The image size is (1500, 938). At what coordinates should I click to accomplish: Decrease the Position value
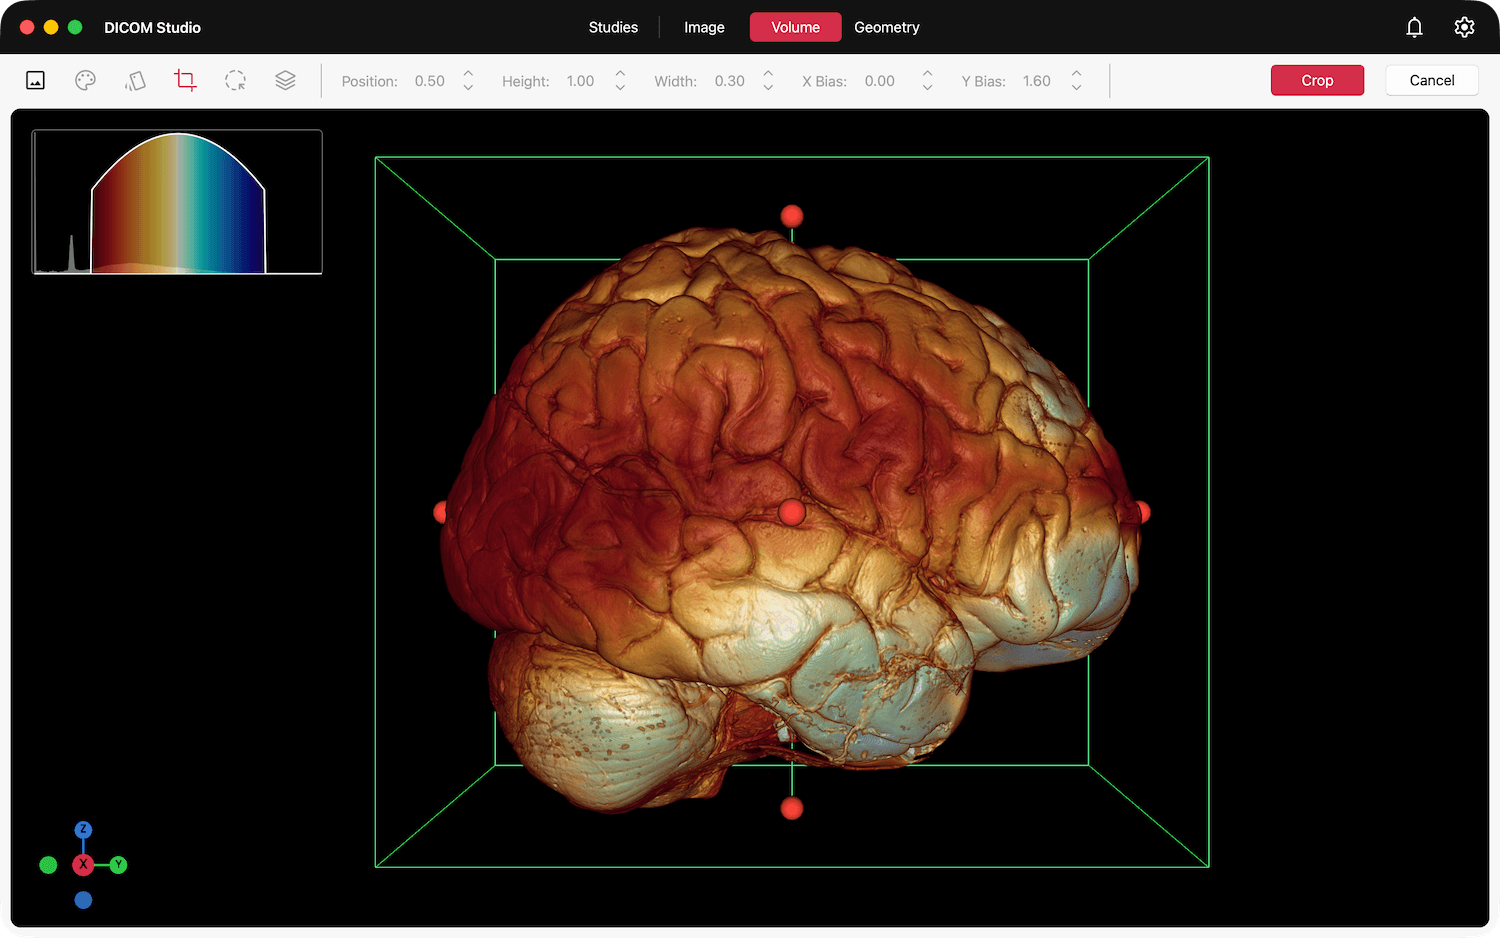point(468,88)
